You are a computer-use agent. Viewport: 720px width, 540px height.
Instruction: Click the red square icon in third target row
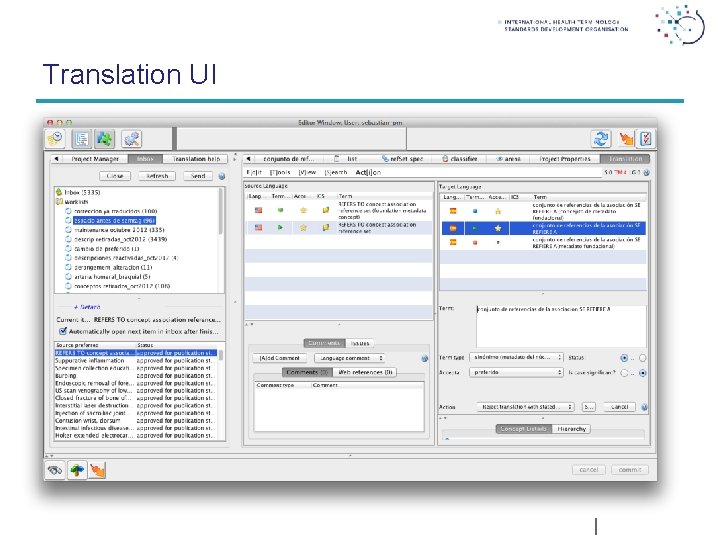pos(475,242)
